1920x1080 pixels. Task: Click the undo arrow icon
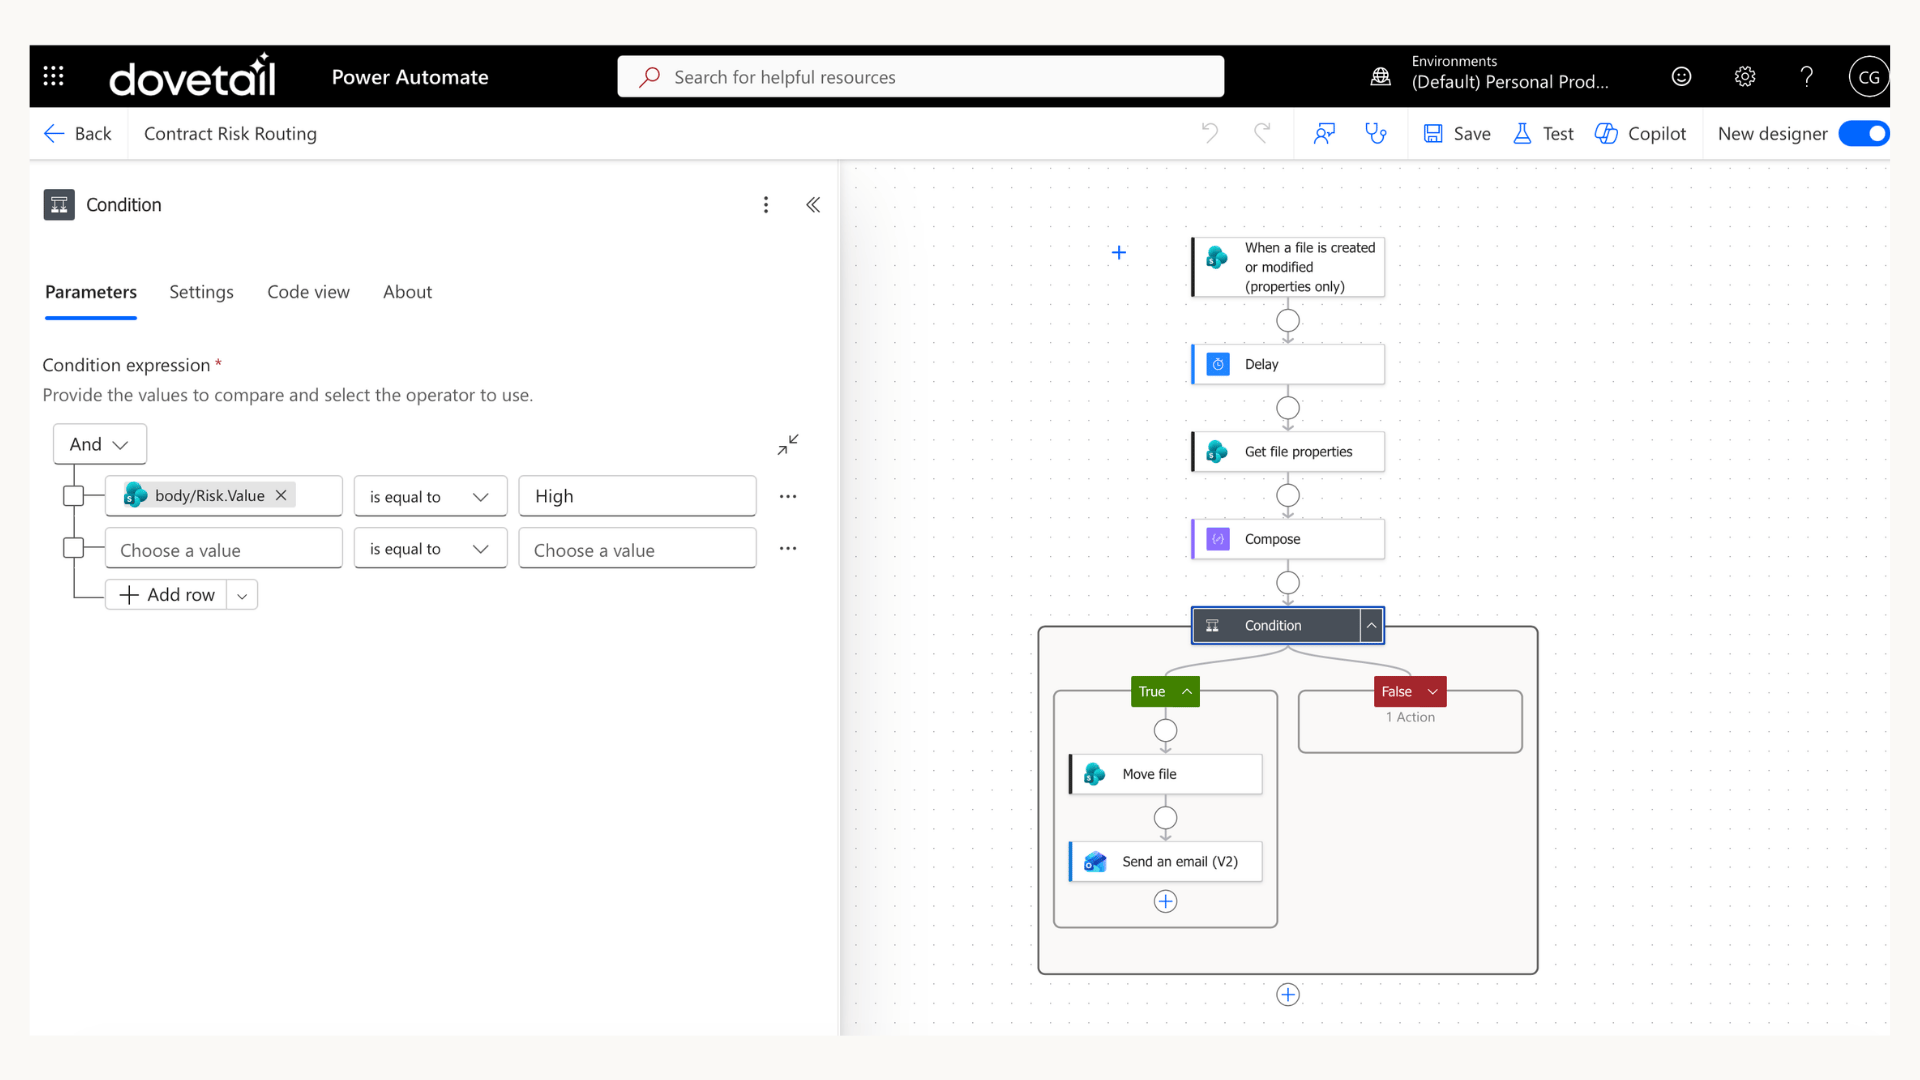pyautogui.click(x=1210, y=133)
